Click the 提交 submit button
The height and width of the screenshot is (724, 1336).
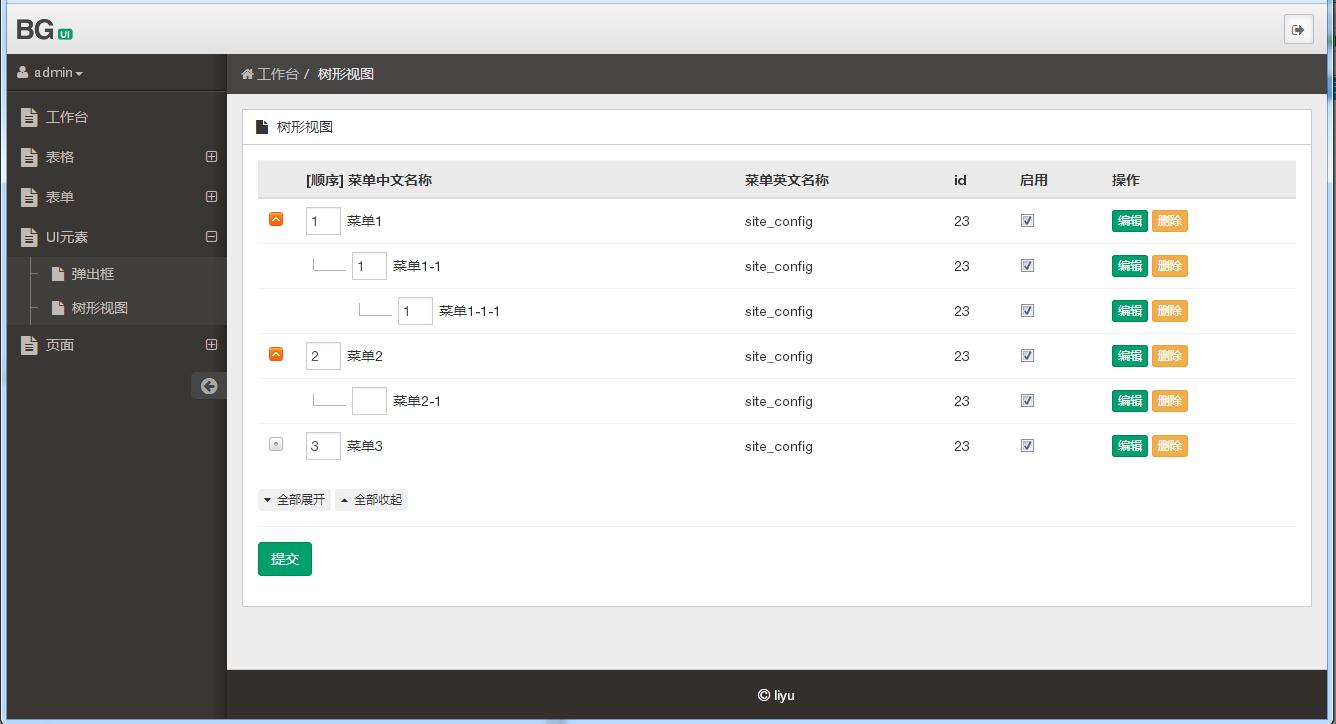pos(284,558)
